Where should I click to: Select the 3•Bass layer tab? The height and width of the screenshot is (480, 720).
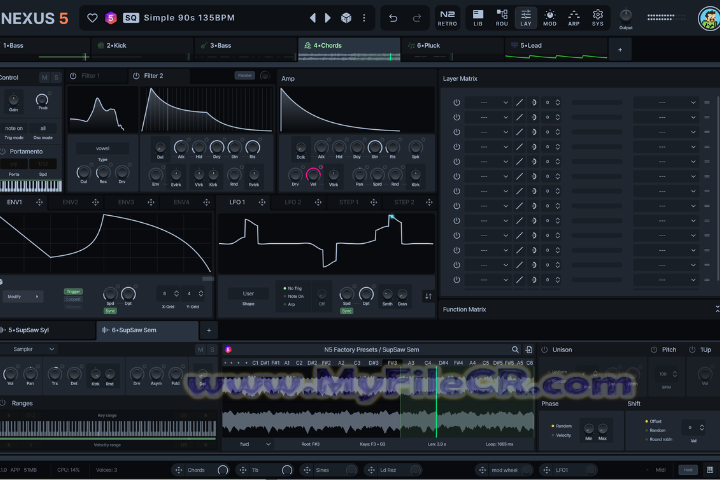246,49
